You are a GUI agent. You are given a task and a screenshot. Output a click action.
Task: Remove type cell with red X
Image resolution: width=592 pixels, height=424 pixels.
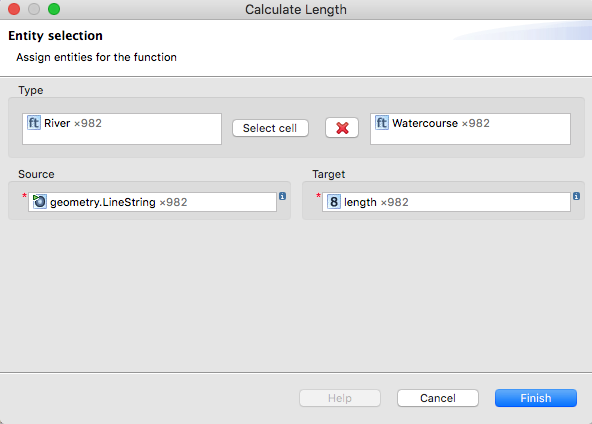(x=342, y=128)
